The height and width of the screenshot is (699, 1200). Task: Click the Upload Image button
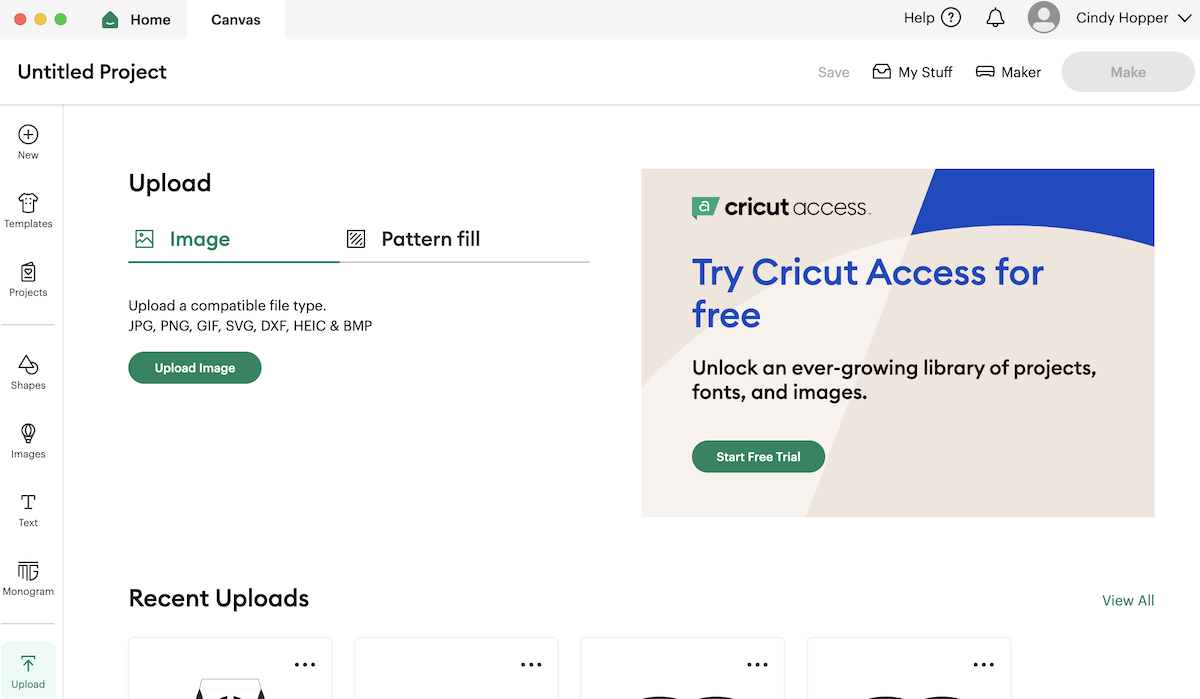(195, 368)
